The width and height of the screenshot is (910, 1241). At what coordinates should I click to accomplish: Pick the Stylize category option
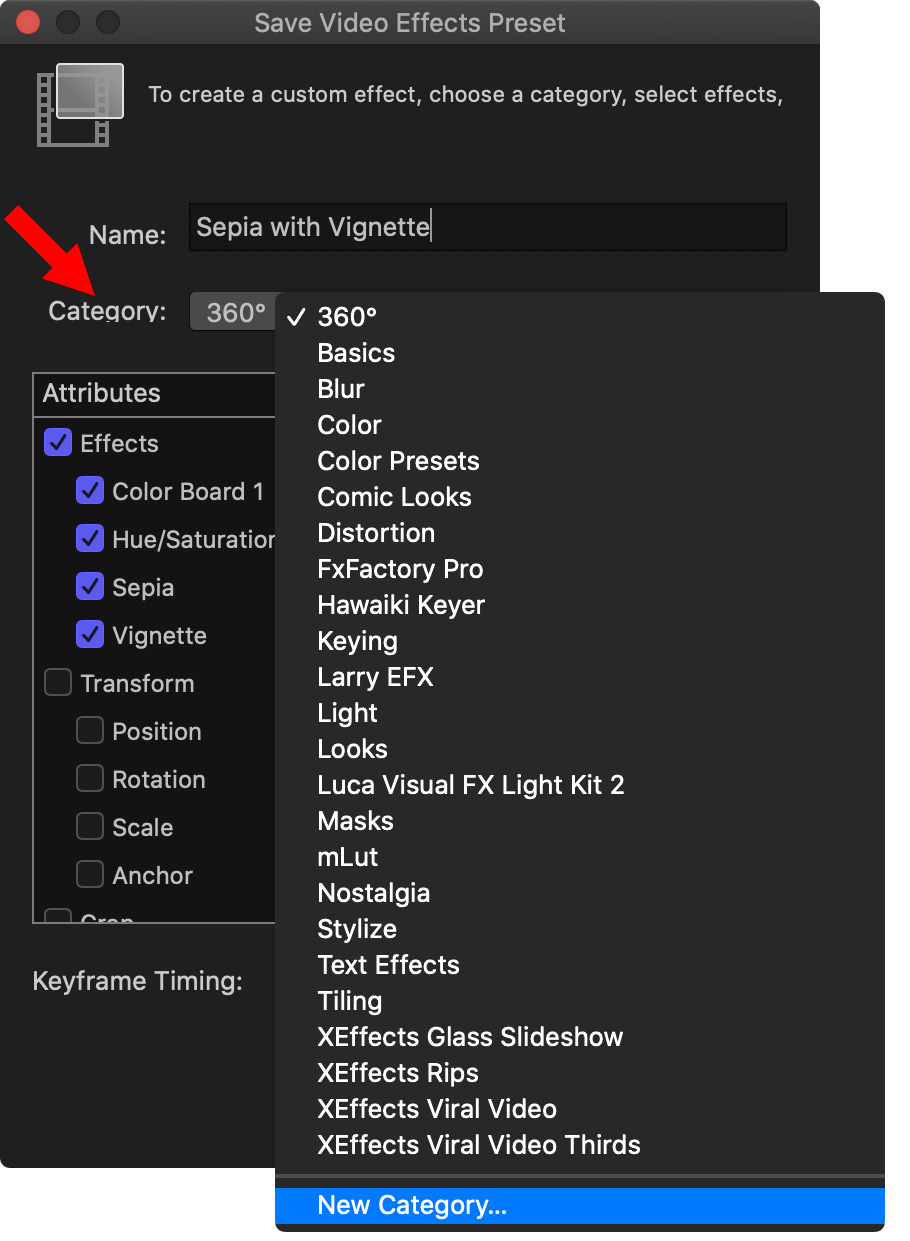[x=357, y=929]
